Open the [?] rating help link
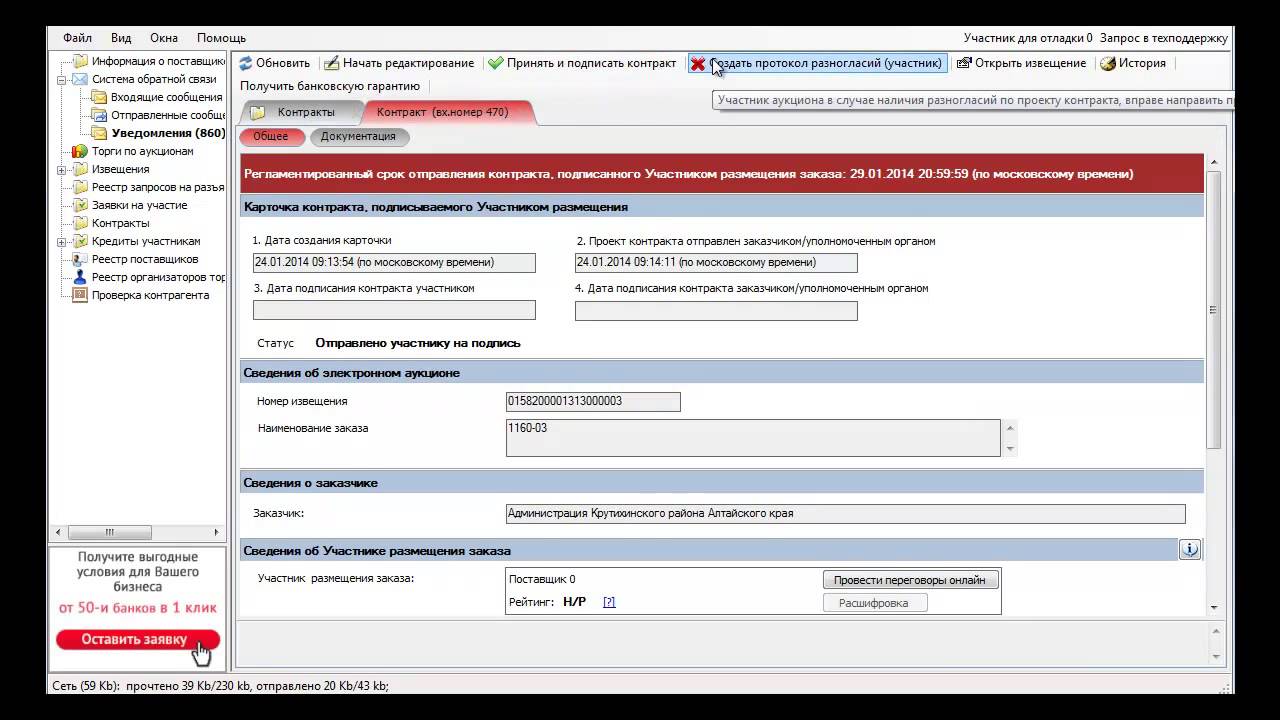 (x=609, y=602)
